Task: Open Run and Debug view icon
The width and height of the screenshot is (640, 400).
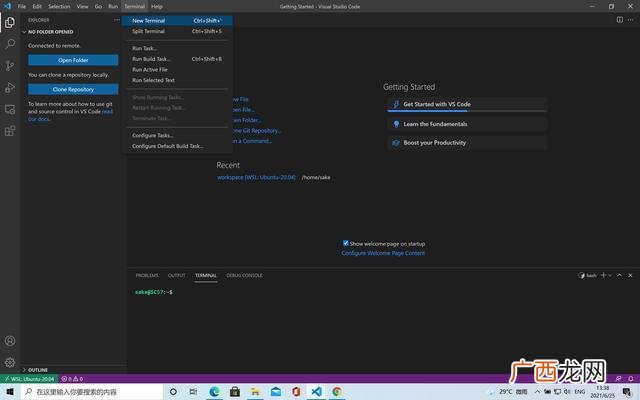Action: click(10, 87)
